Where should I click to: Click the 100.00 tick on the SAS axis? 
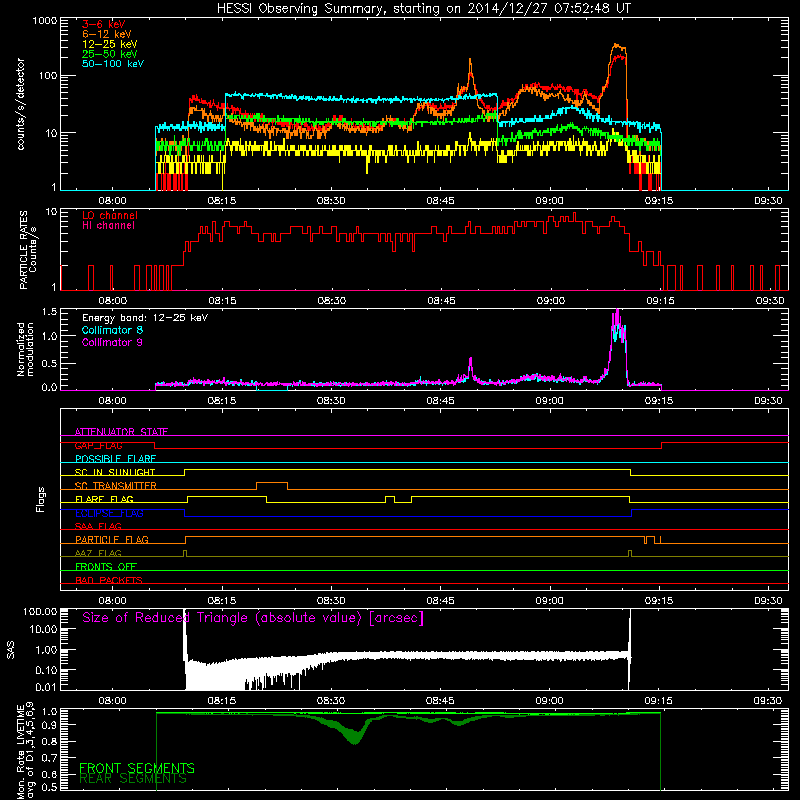point(40,612)
